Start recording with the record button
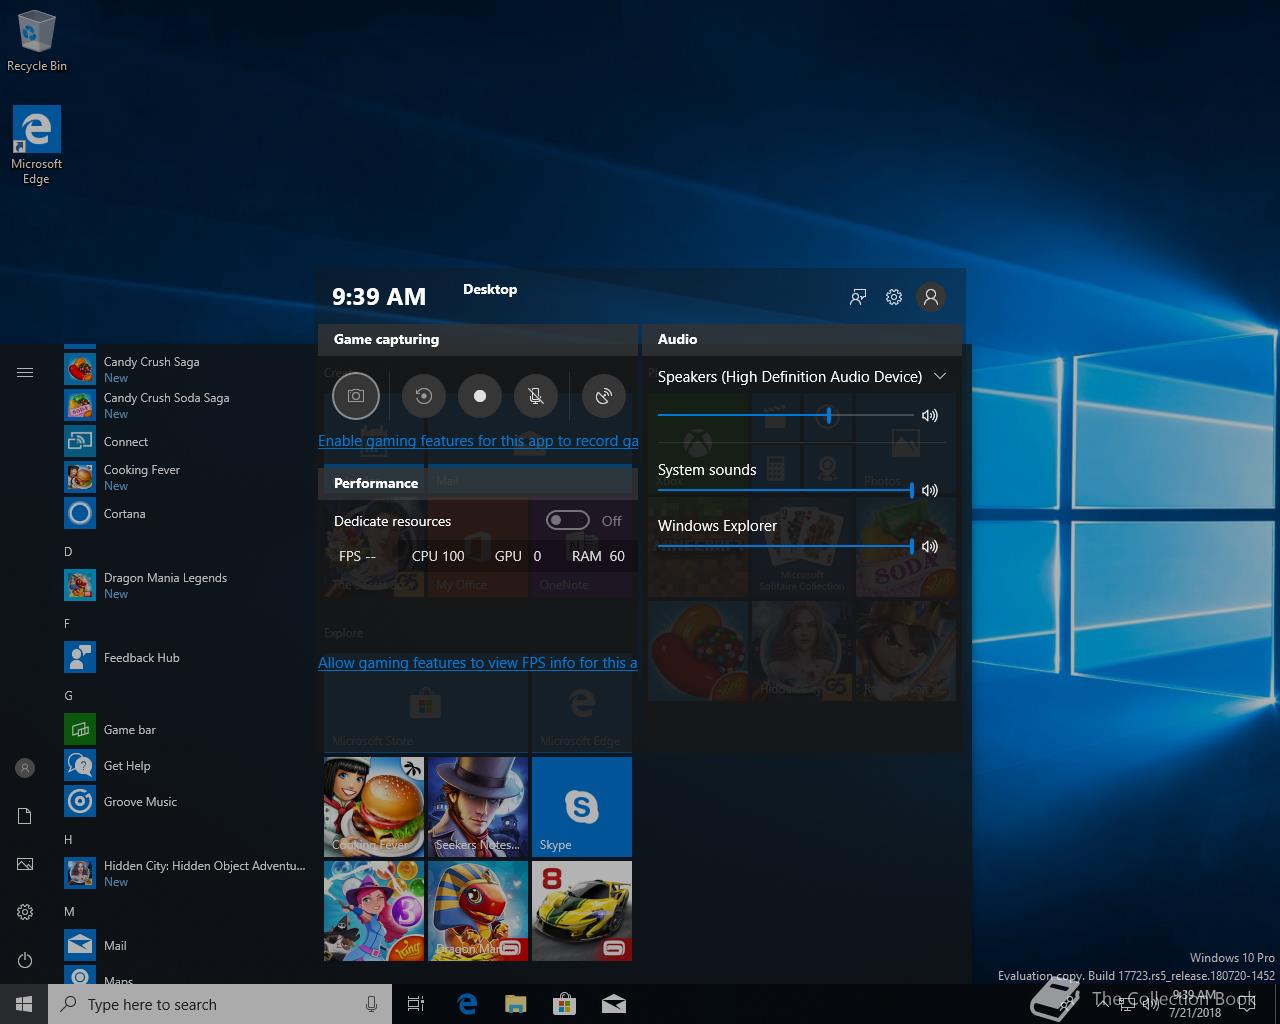 click(x=480, y=396)
